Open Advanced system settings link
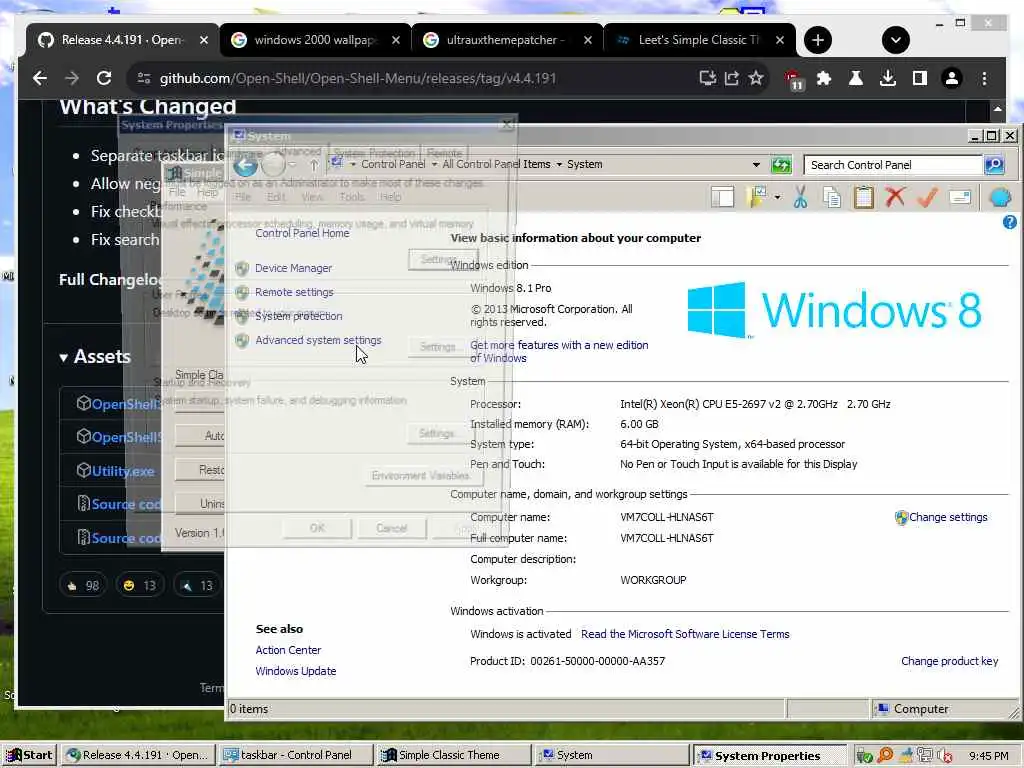 [x=318, y=340]
